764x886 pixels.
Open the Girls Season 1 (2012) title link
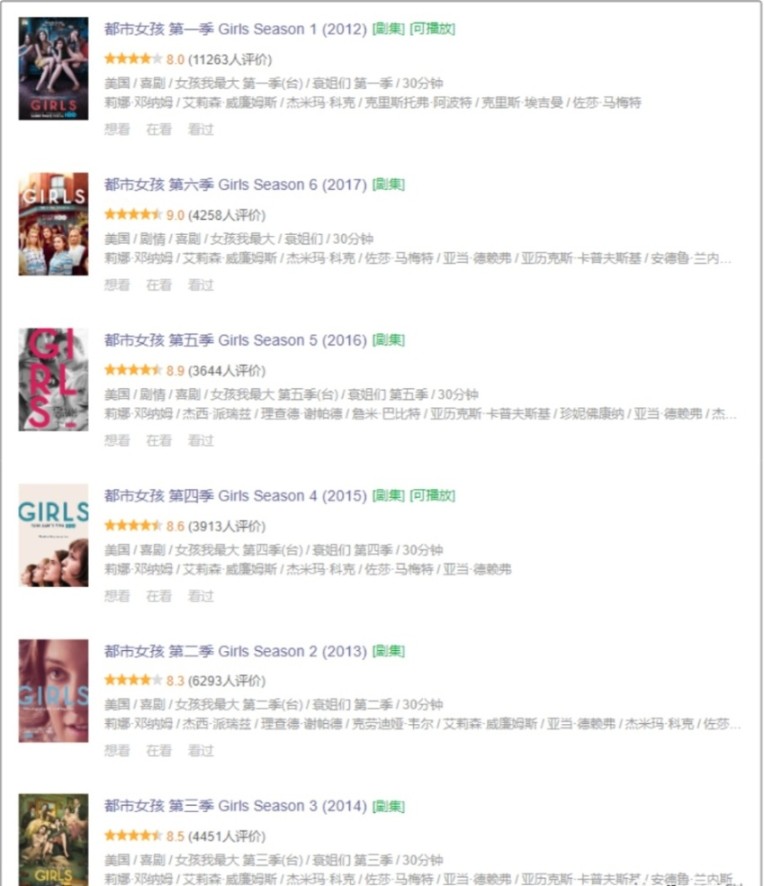point(236,29)
